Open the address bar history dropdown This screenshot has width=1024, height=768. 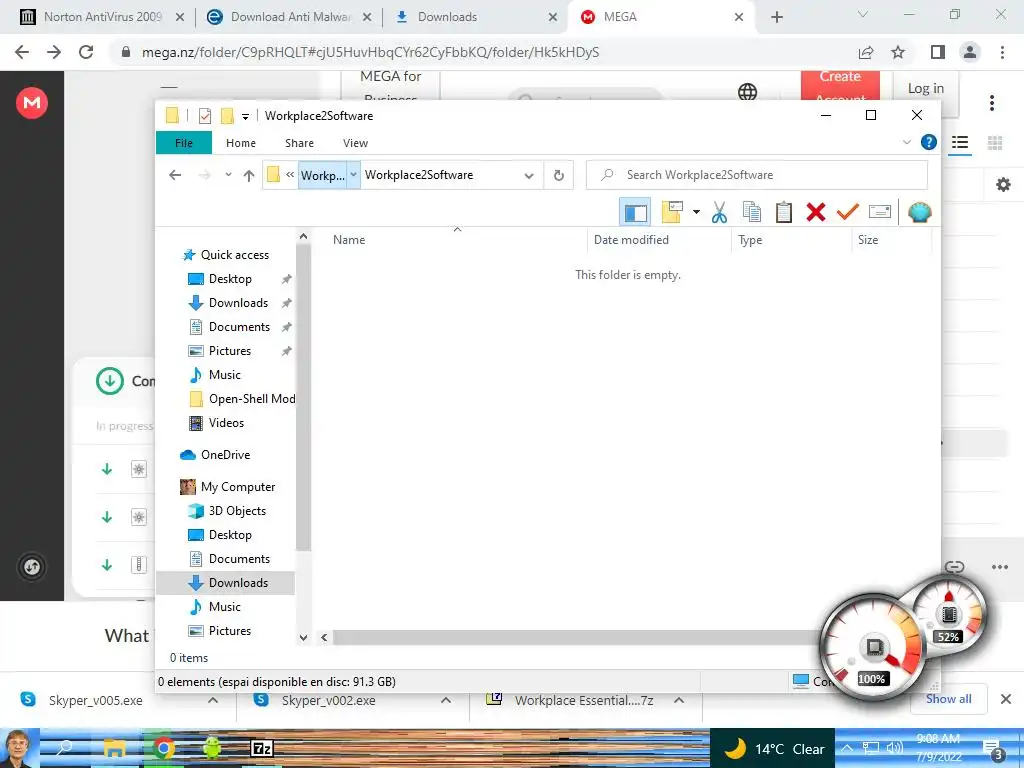click(529, 175)
